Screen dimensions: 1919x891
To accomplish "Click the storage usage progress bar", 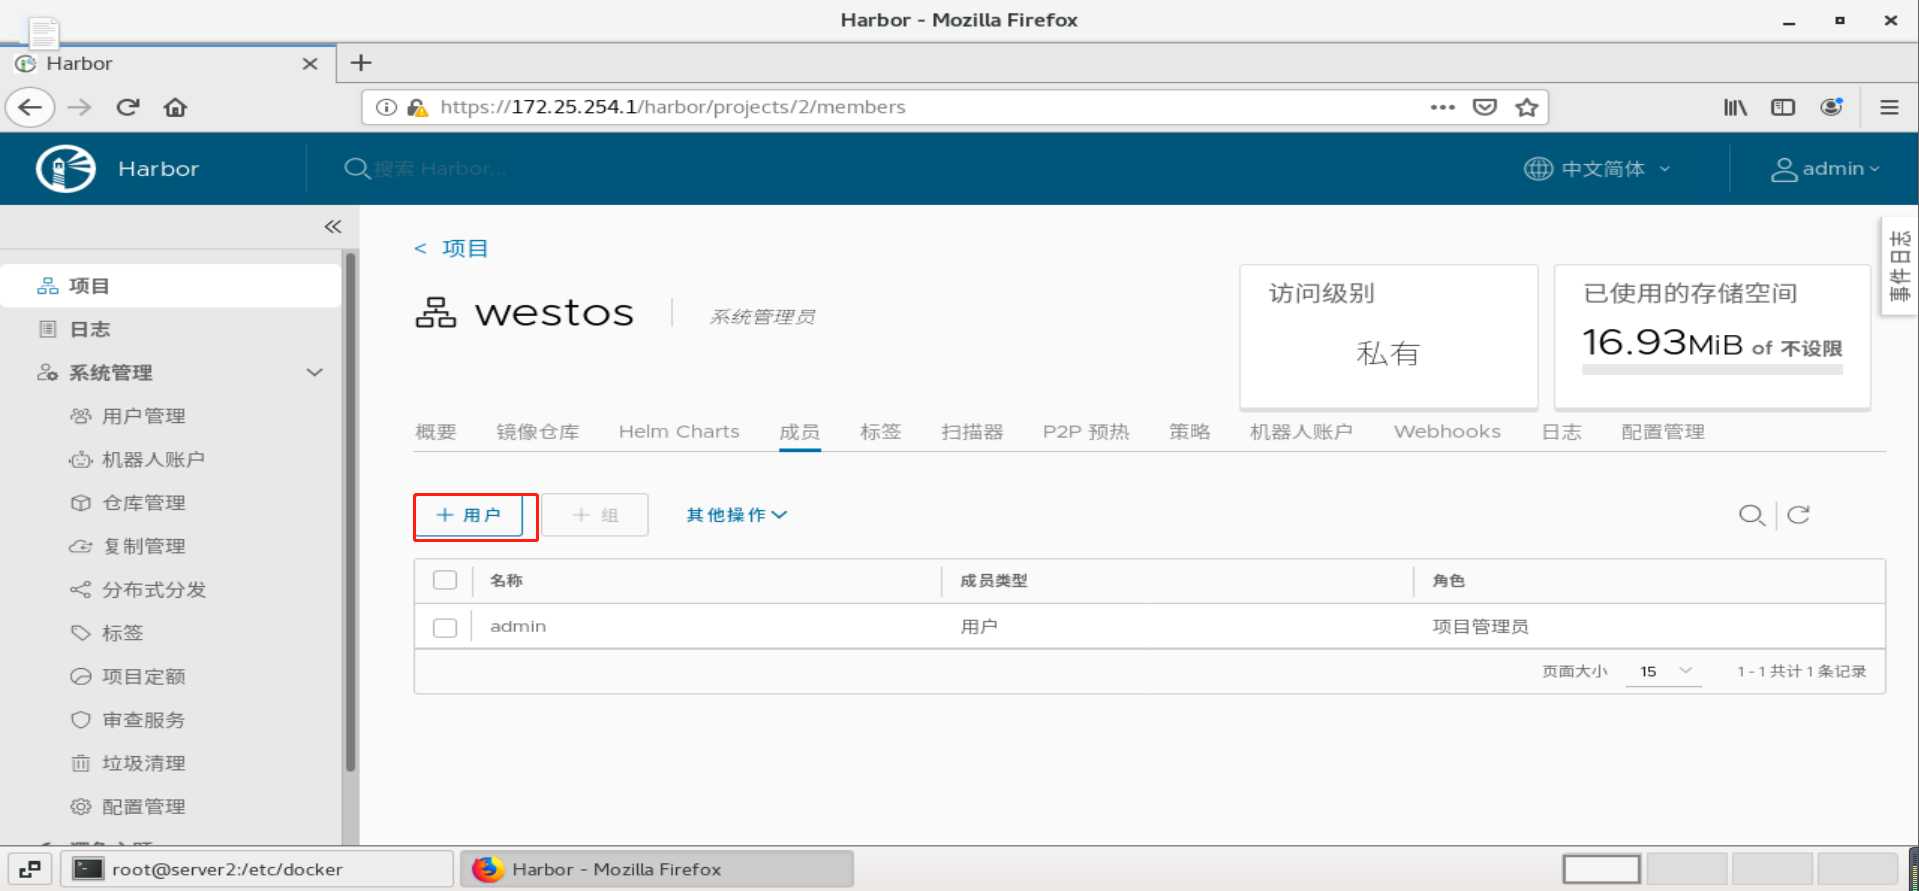I will click(1712, 370).
